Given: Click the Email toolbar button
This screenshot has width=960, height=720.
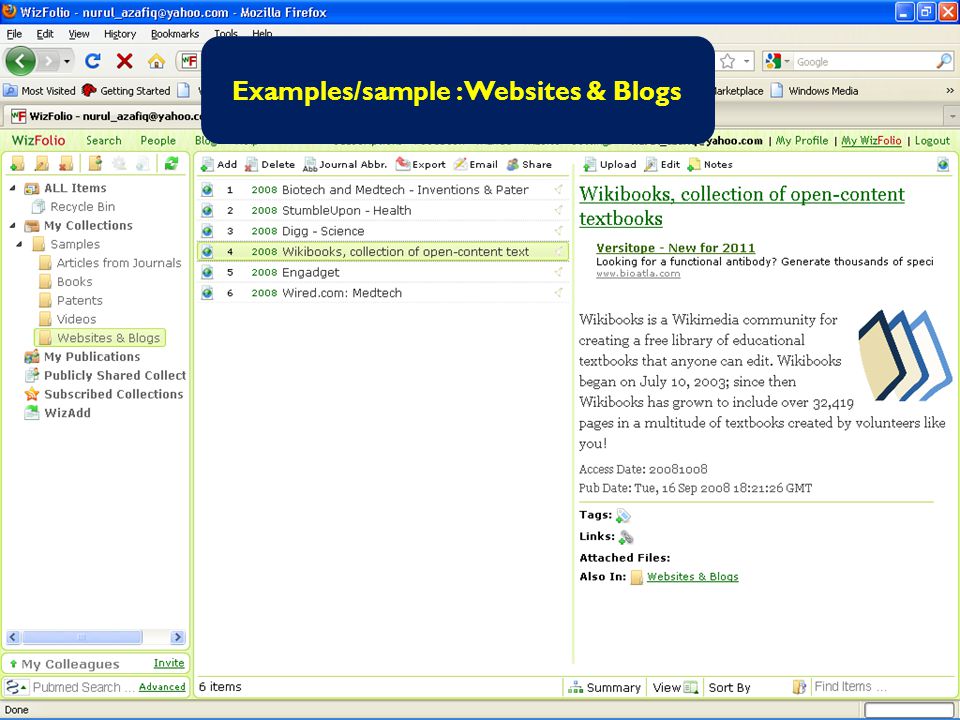Looking at the screenshot, I should pyautogui.click(x=476, y=164).
